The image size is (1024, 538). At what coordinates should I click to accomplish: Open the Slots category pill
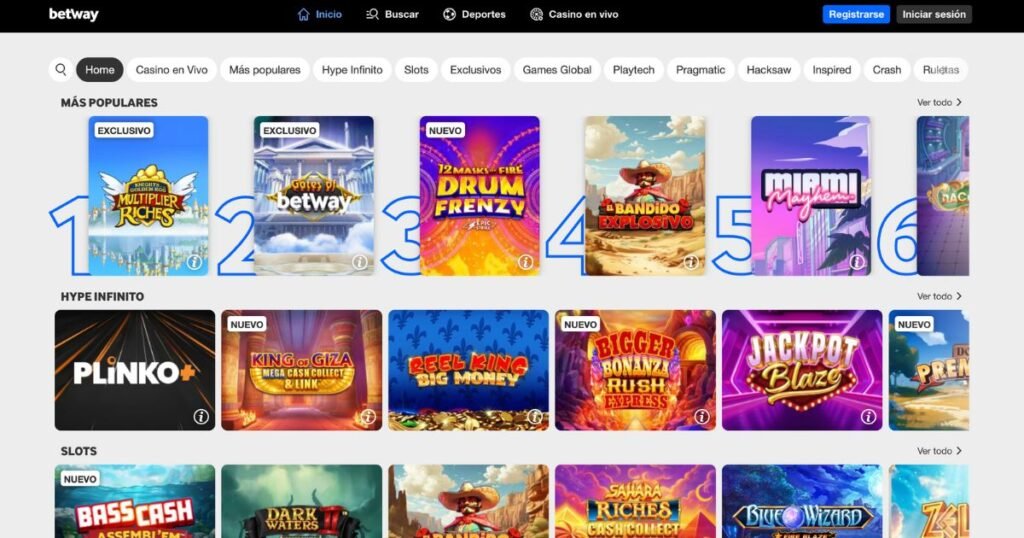pos(416,69)
